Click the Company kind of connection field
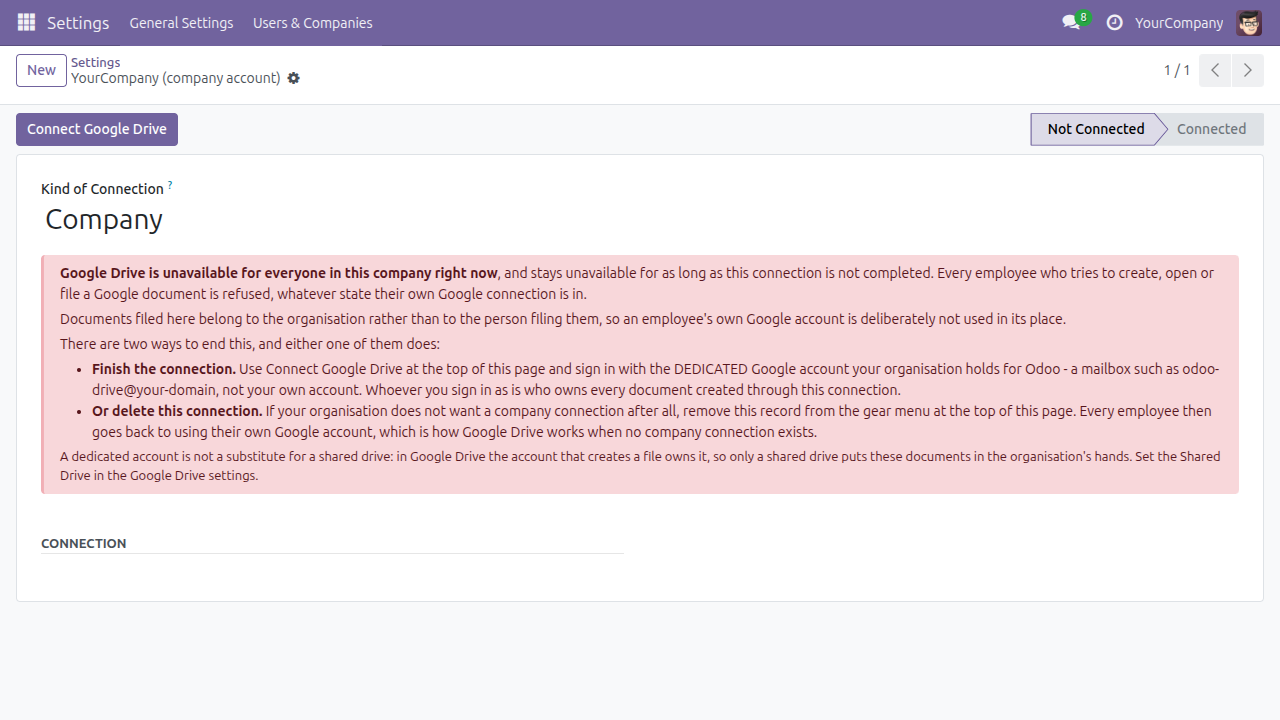Image resolution: width=1280 pixels, height=720 pixels. tap(104, 219)
